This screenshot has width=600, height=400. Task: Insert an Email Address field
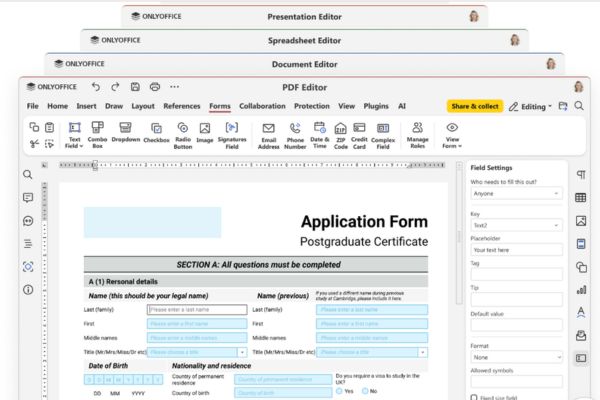(268, 135)
